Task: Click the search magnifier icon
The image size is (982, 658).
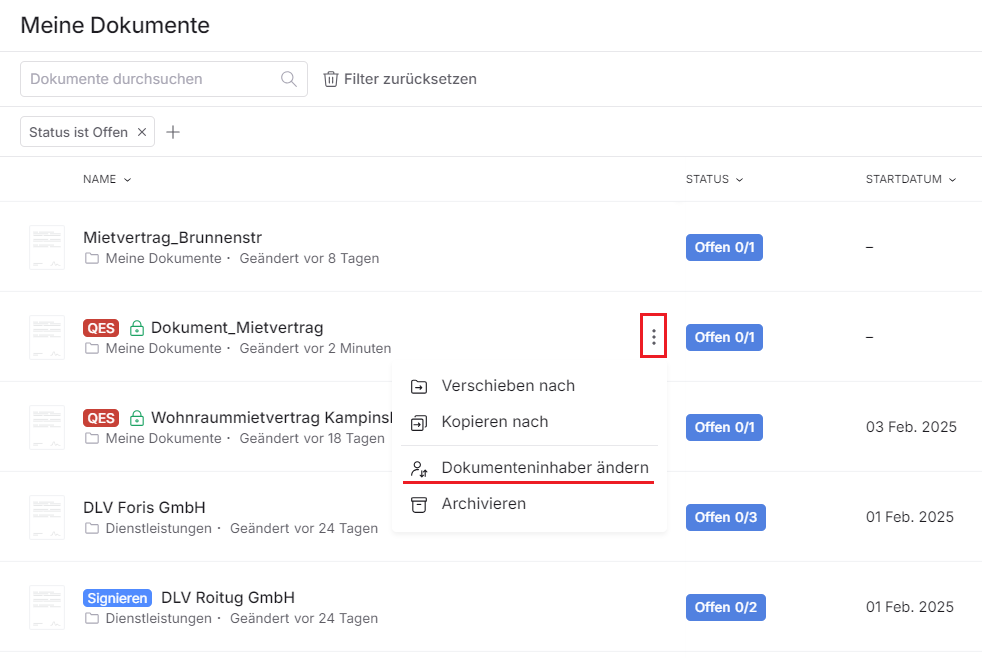Action: tap(289, 79)
